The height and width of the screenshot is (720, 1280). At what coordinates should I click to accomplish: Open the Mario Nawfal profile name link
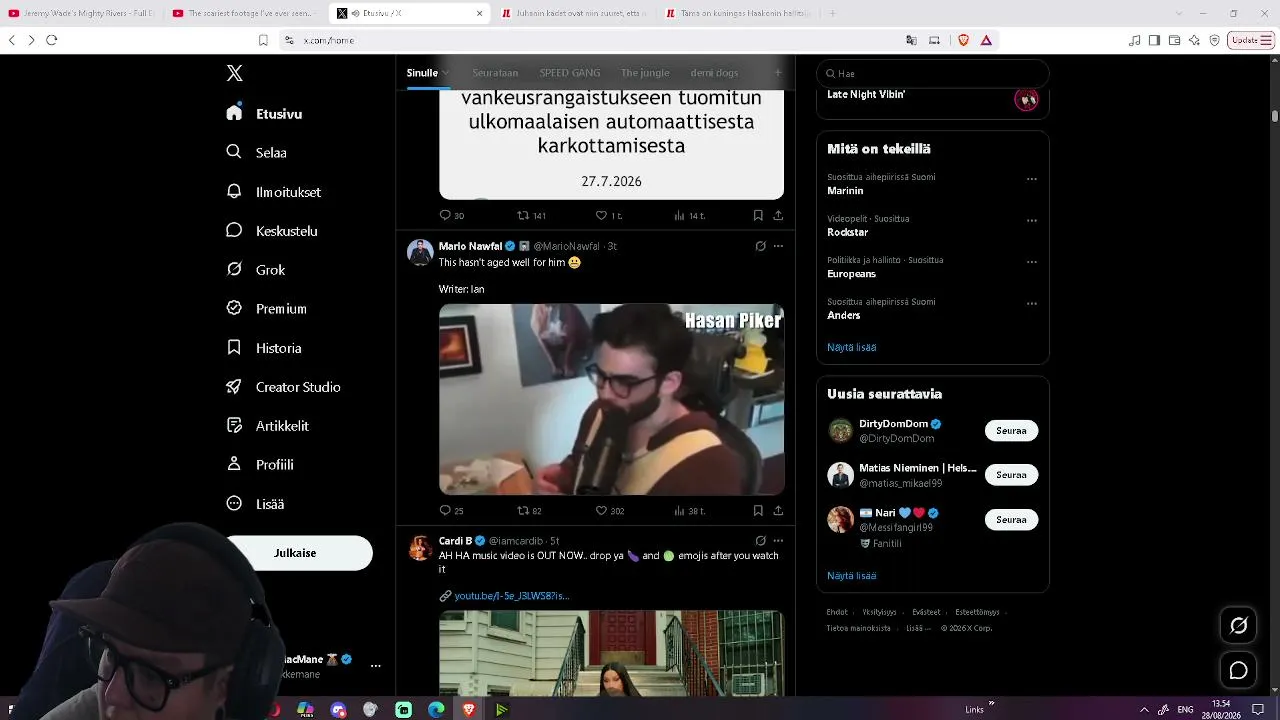tap(470, 246)
